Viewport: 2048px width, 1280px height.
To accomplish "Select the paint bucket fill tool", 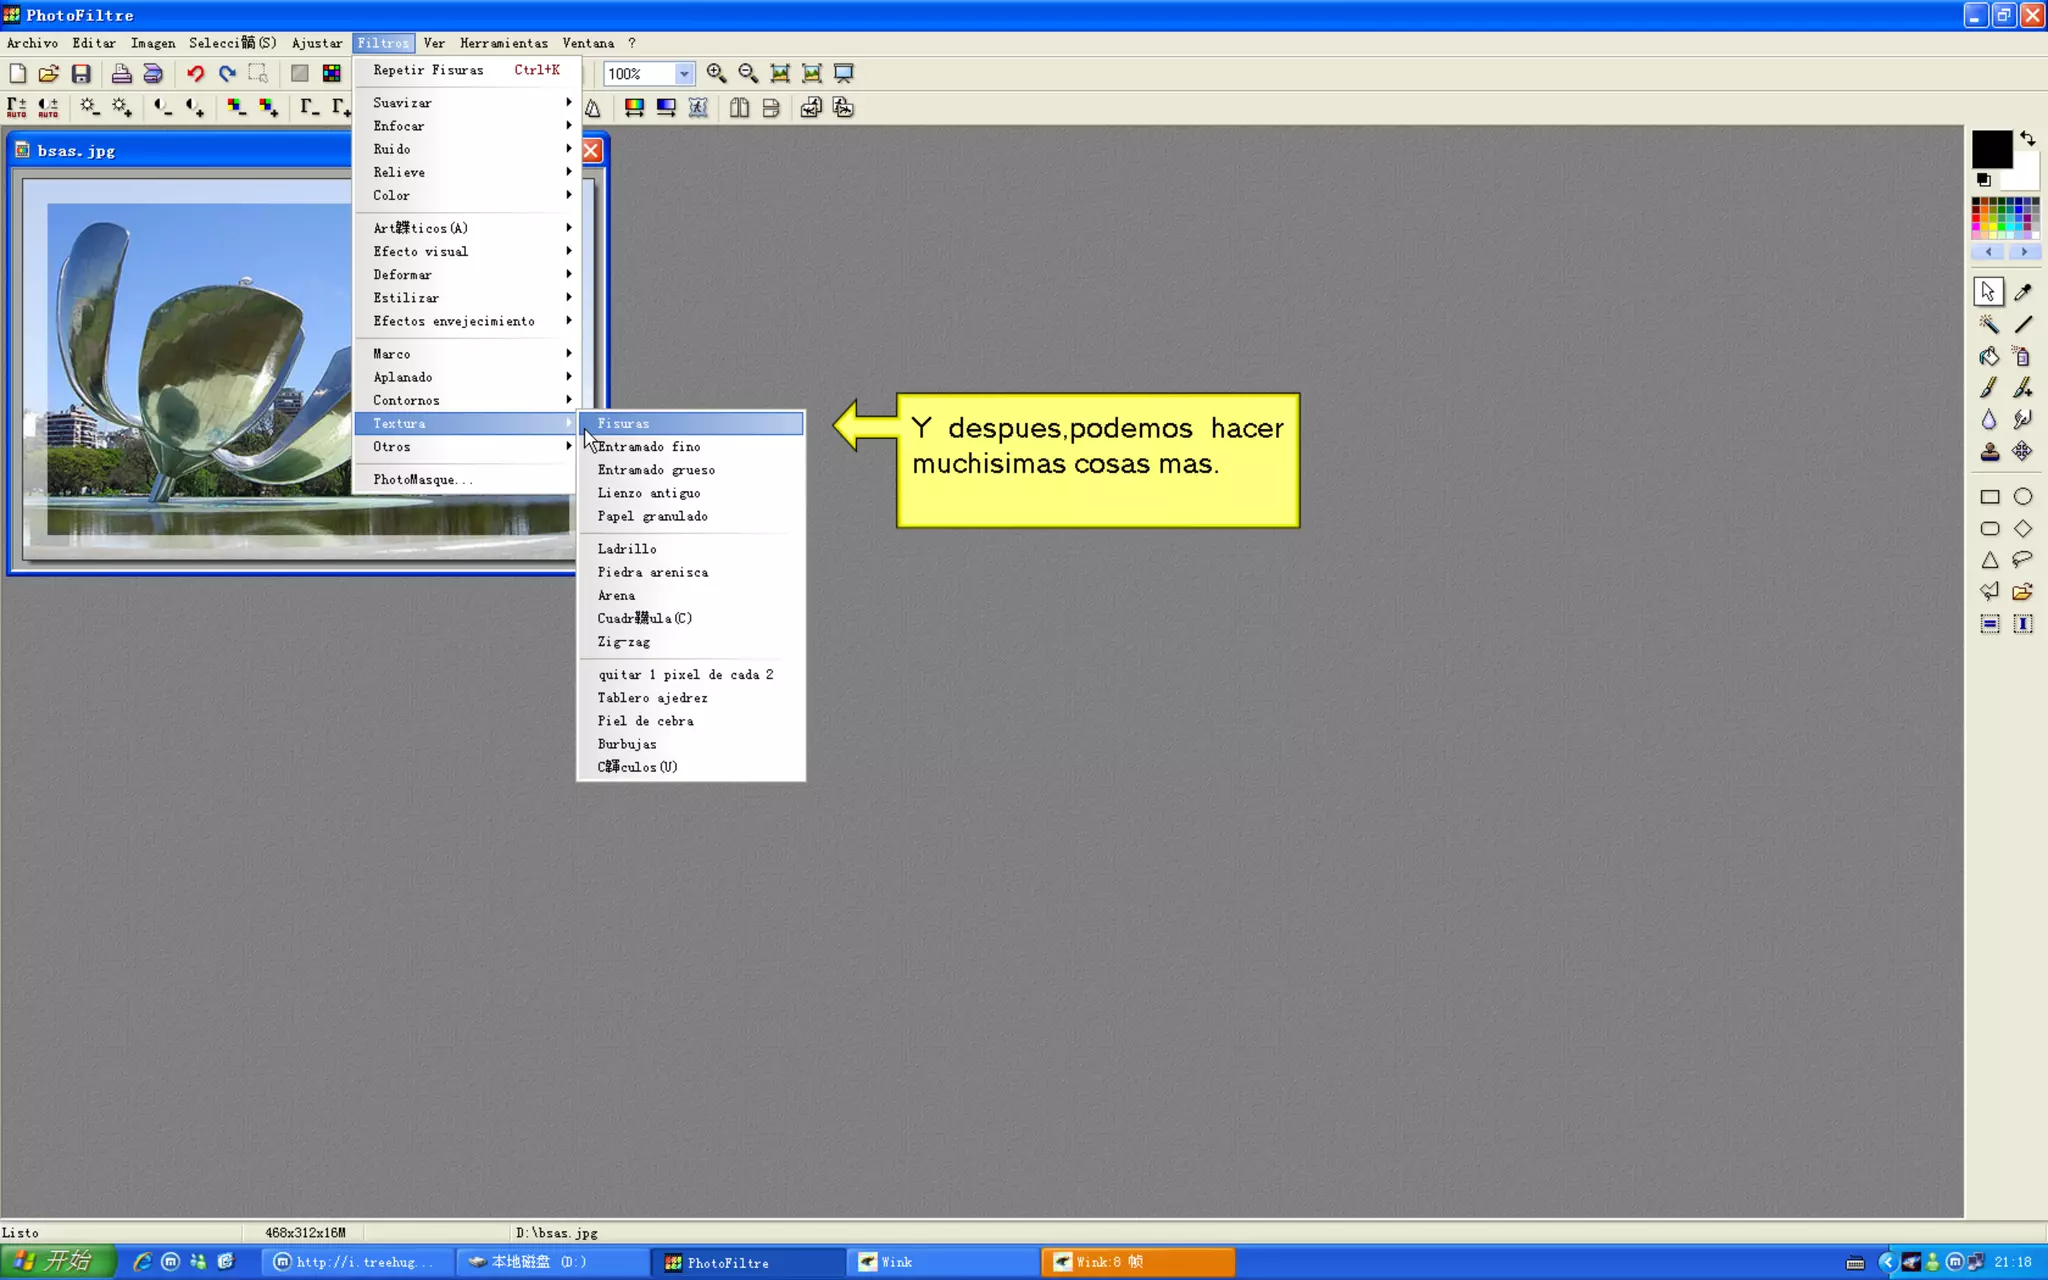I will [x=1989, y=356].
